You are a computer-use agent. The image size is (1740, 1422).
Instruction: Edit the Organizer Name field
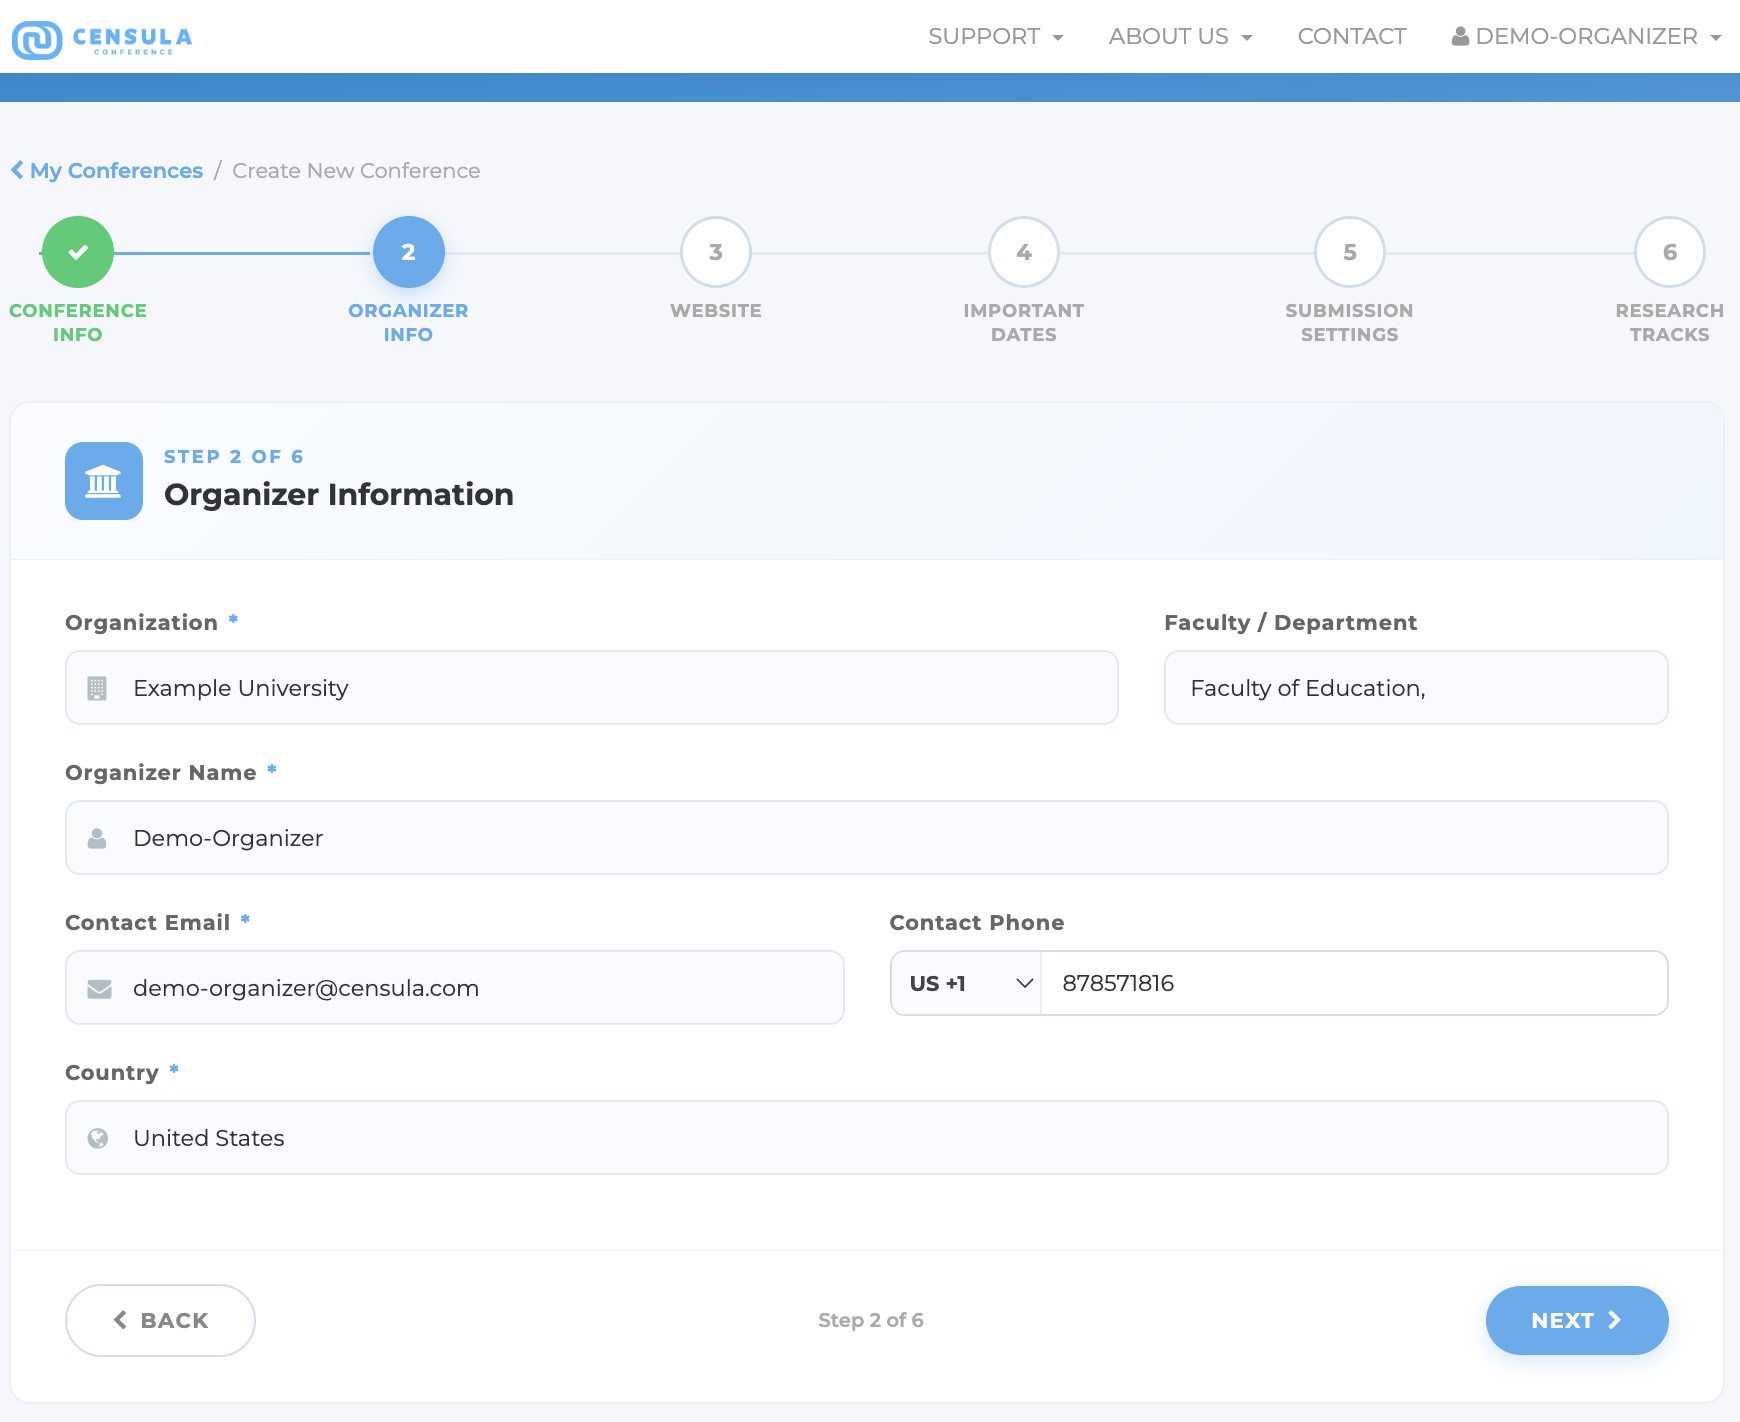pos(867,838)
